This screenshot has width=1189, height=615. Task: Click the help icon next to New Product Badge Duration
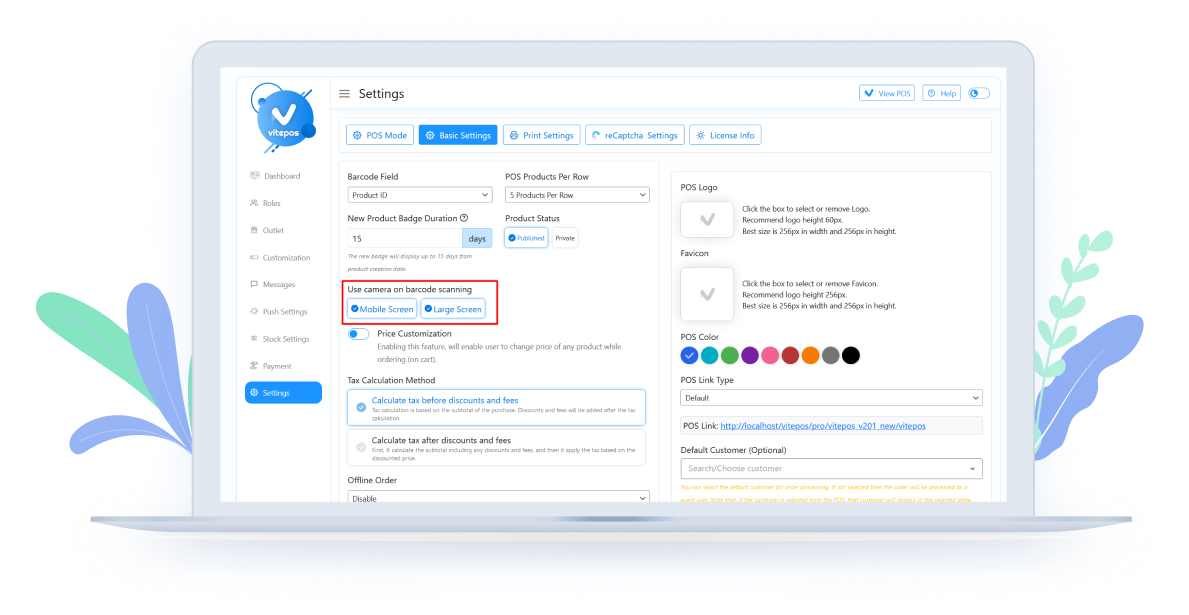point(464,218)
